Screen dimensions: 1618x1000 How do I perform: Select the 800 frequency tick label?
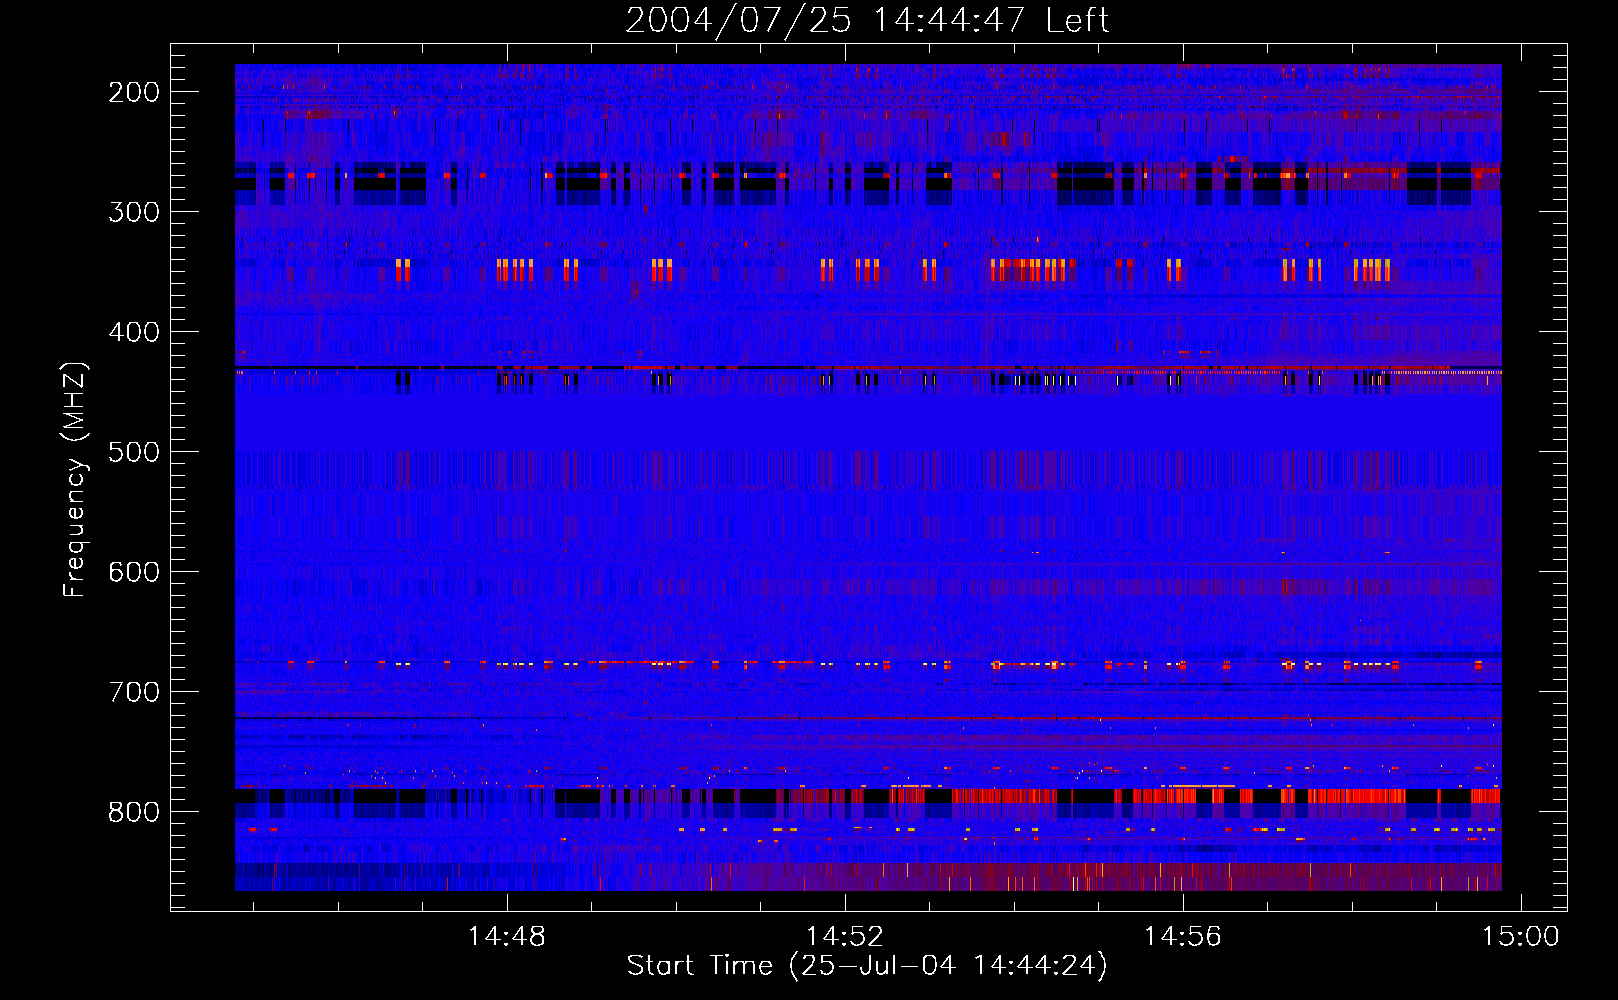click(x=134, y=812)
